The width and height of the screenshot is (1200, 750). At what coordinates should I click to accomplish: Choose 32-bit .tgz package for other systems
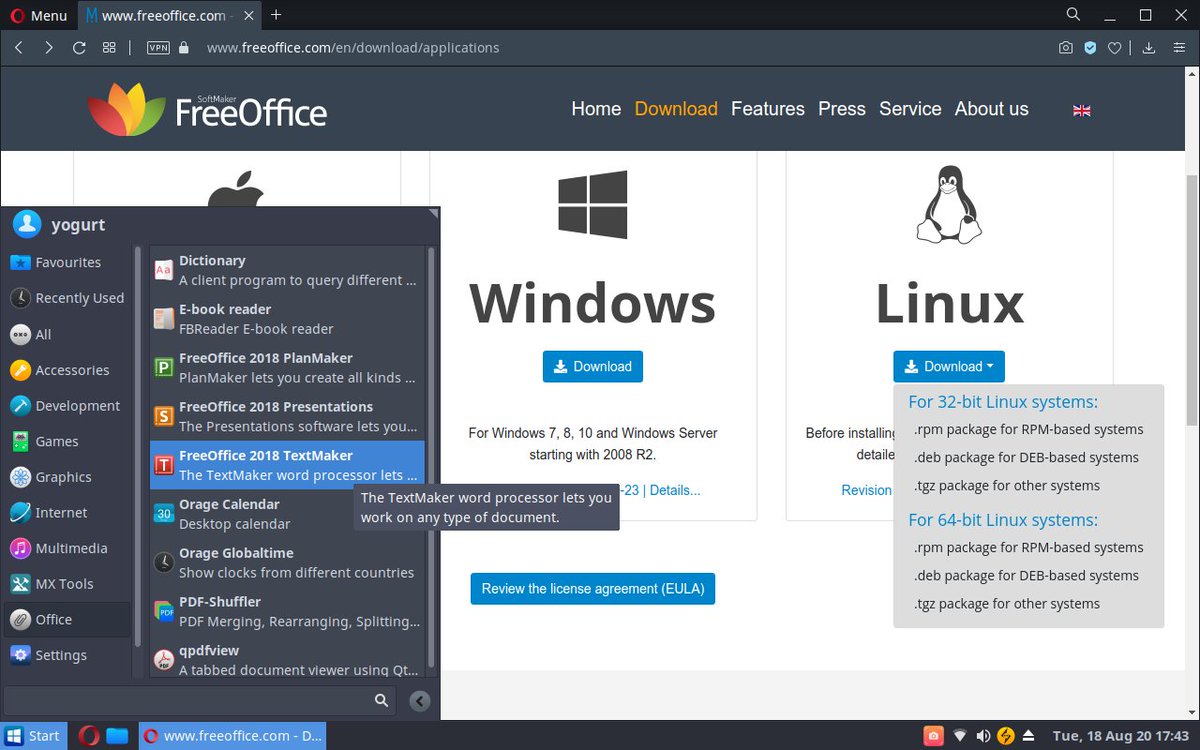click(x=1006, y=485)
